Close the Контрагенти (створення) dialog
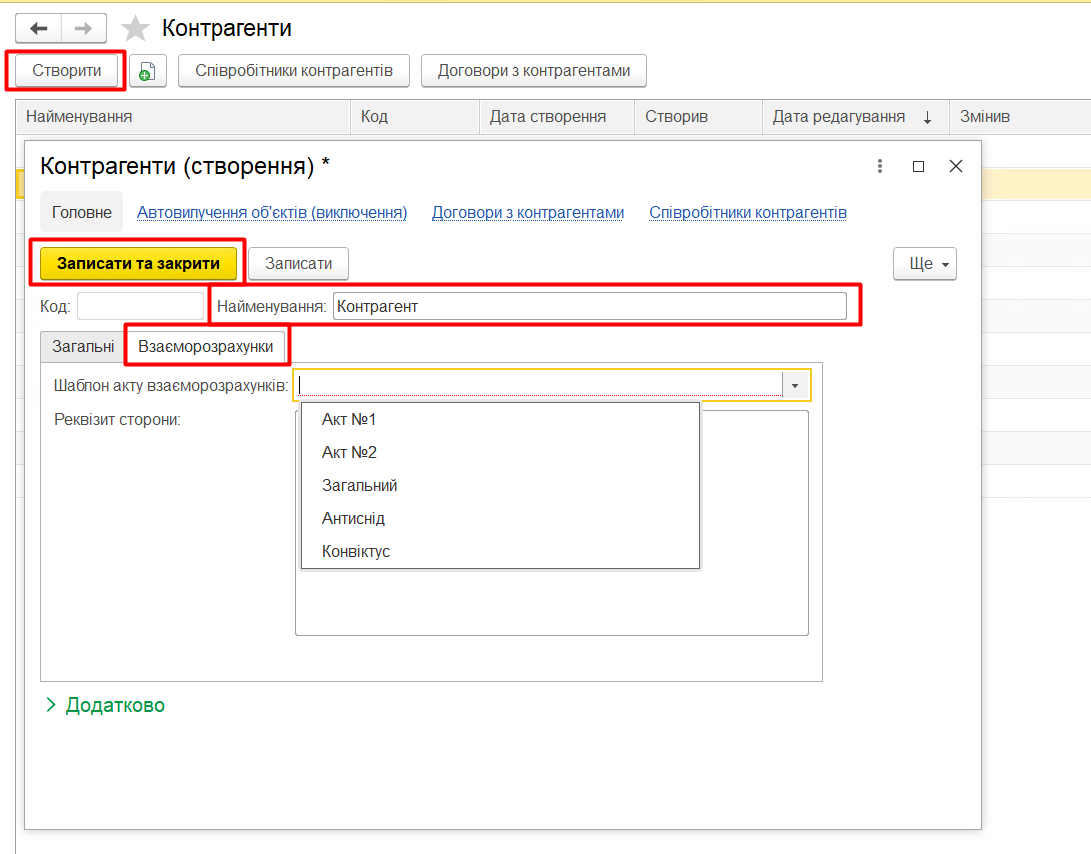 (956, 166)
